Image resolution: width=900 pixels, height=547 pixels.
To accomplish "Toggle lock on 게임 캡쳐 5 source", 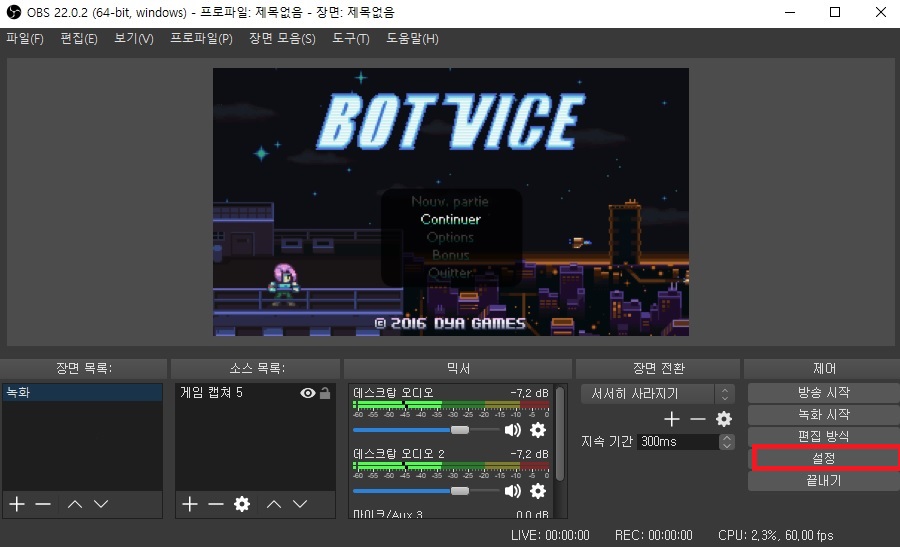I will point(325,393).
